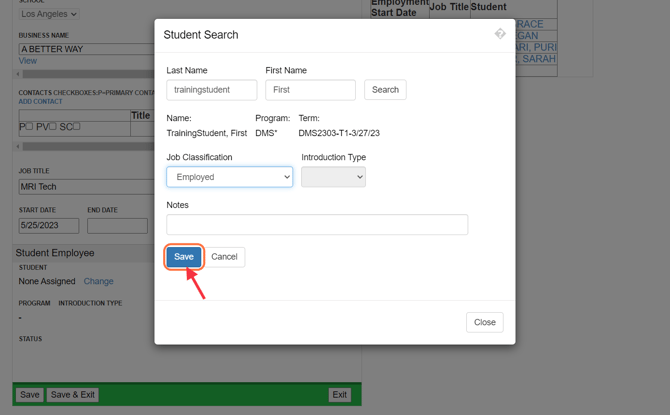Focus the First Name text box
This screenshot has height=415, width=670.
point(310,90)
